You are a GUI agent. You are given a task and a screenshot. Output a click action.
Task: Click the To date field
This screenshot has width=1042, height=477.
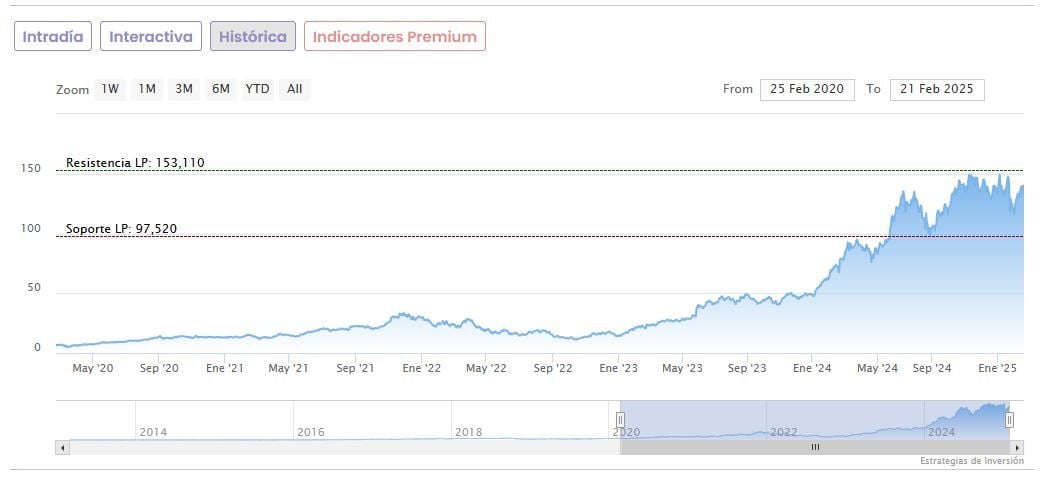point(936,89)
